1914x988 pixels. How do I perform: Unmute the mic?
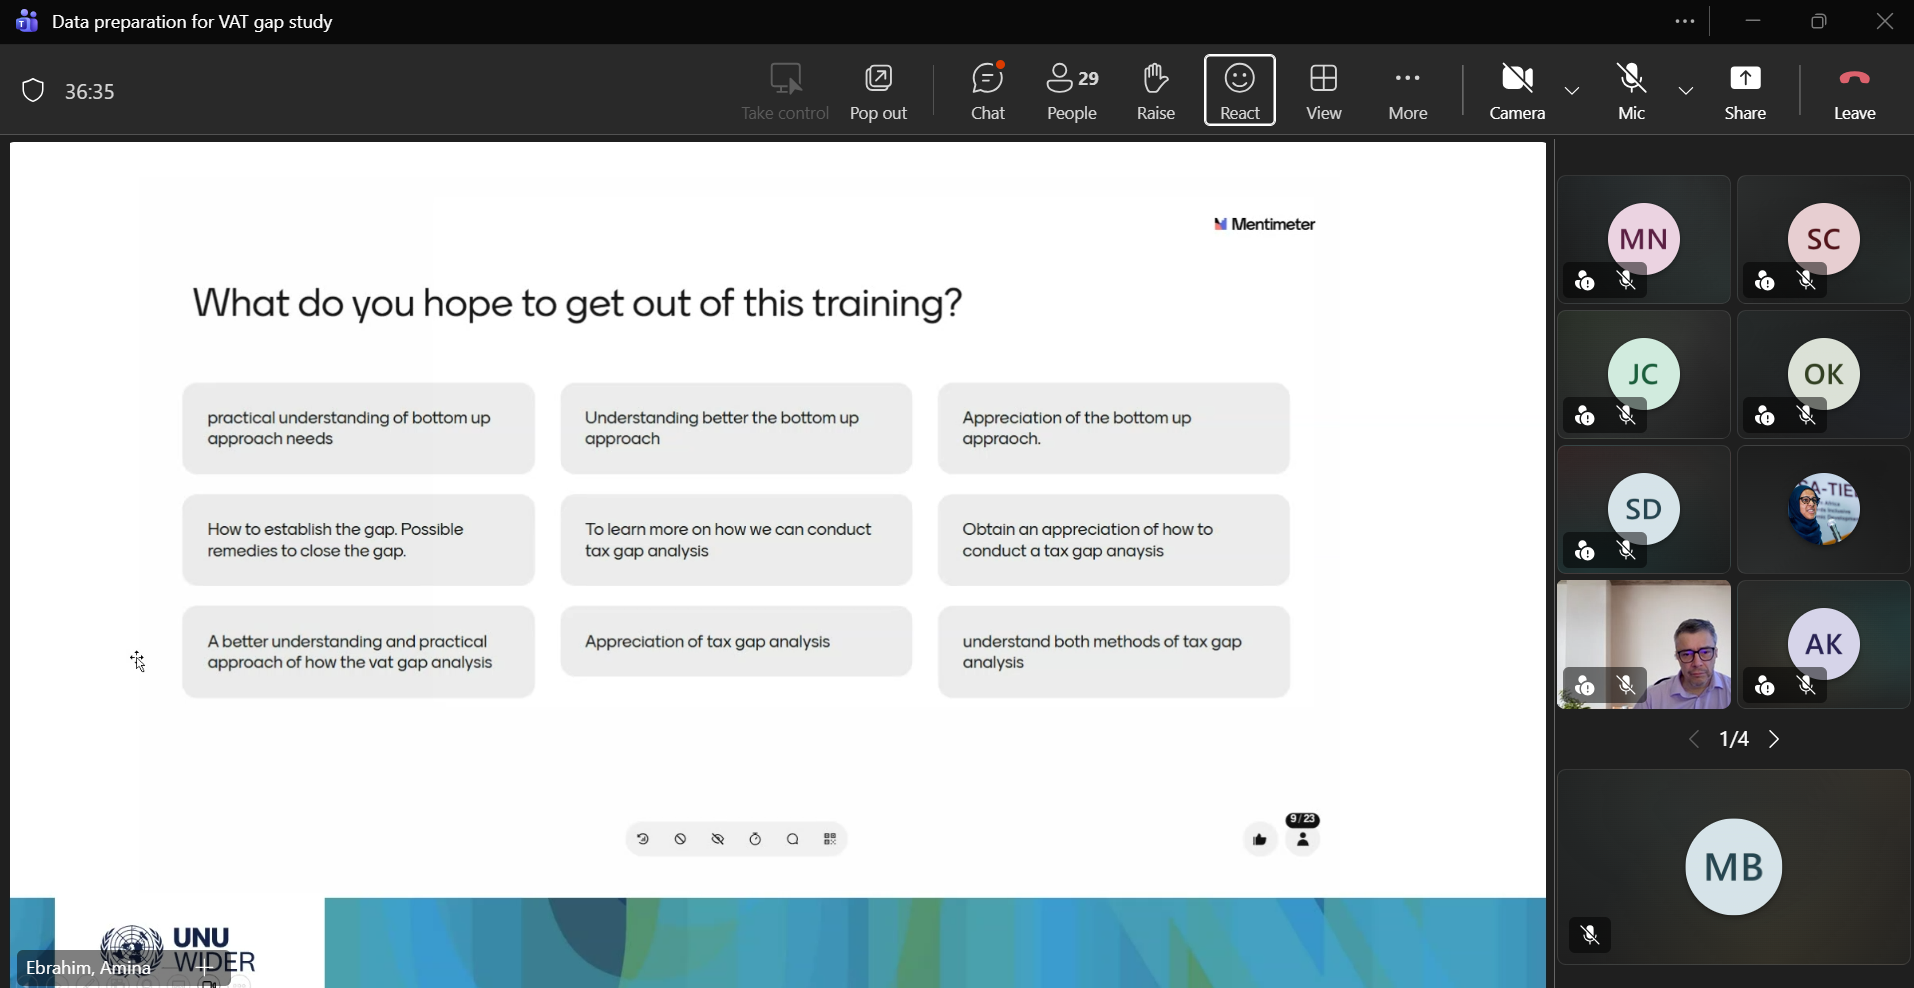(1631, 91)
